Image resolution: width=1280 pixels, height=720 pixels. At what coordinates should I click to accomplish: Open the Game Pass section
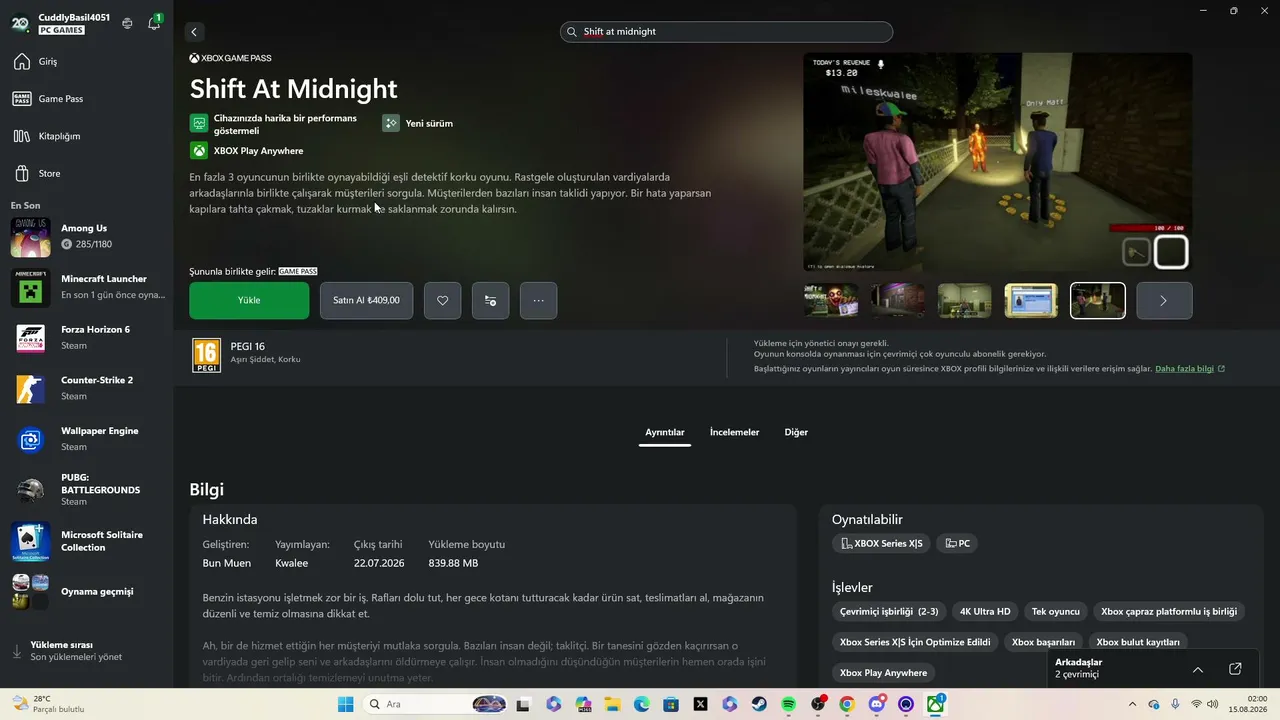[x=86, y=99]
